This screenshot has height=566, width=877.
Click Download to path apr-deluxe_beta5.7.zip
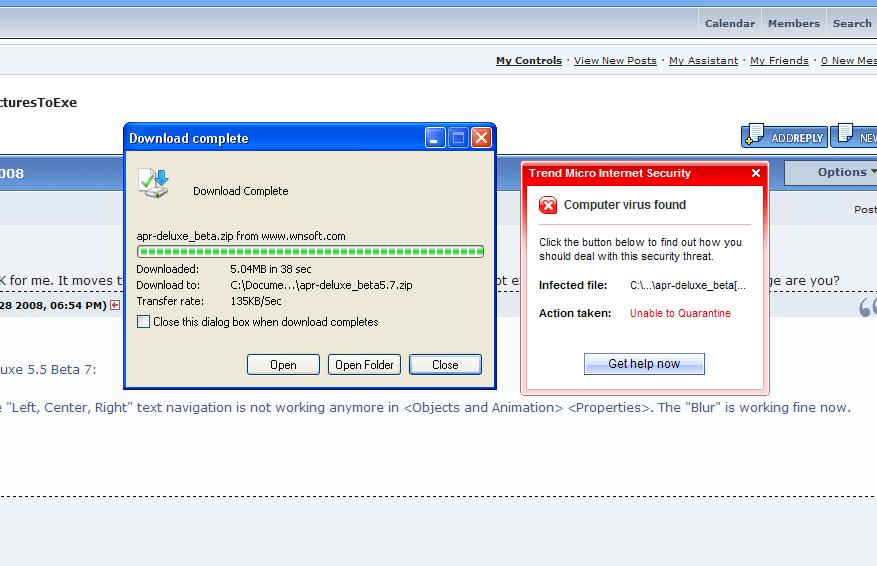pyautogui.click(x=321, y=285)
